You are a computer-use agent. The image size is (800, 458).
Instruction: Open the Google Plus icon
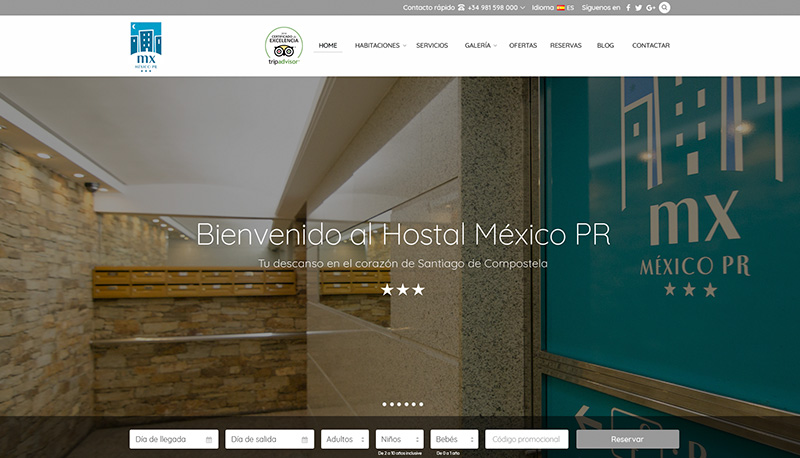651,7
